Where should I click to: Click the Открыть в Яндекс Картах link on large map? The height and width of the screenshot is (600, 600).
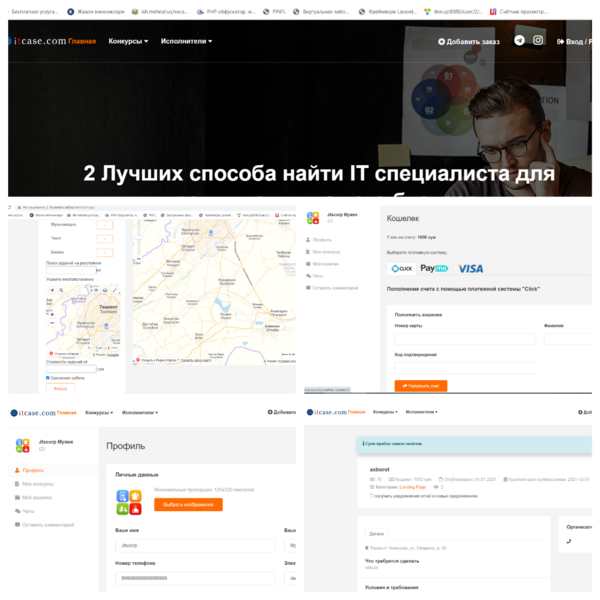[x=157, y=360]
